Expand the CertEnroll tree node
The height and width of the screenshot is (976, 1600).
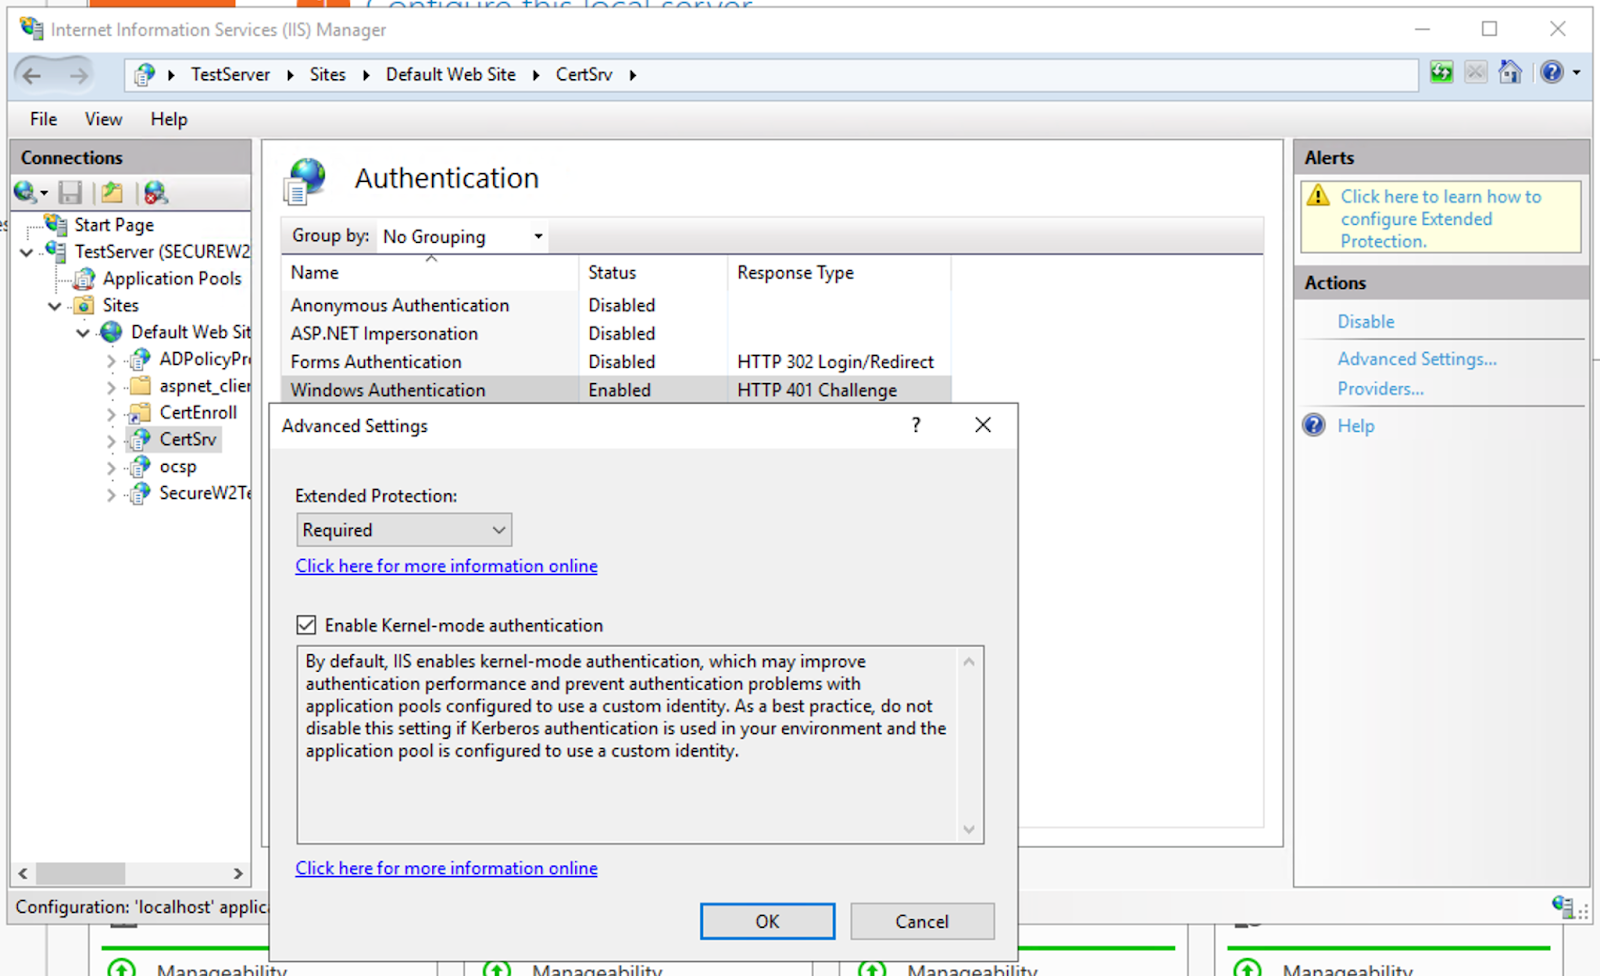point(111,413)
